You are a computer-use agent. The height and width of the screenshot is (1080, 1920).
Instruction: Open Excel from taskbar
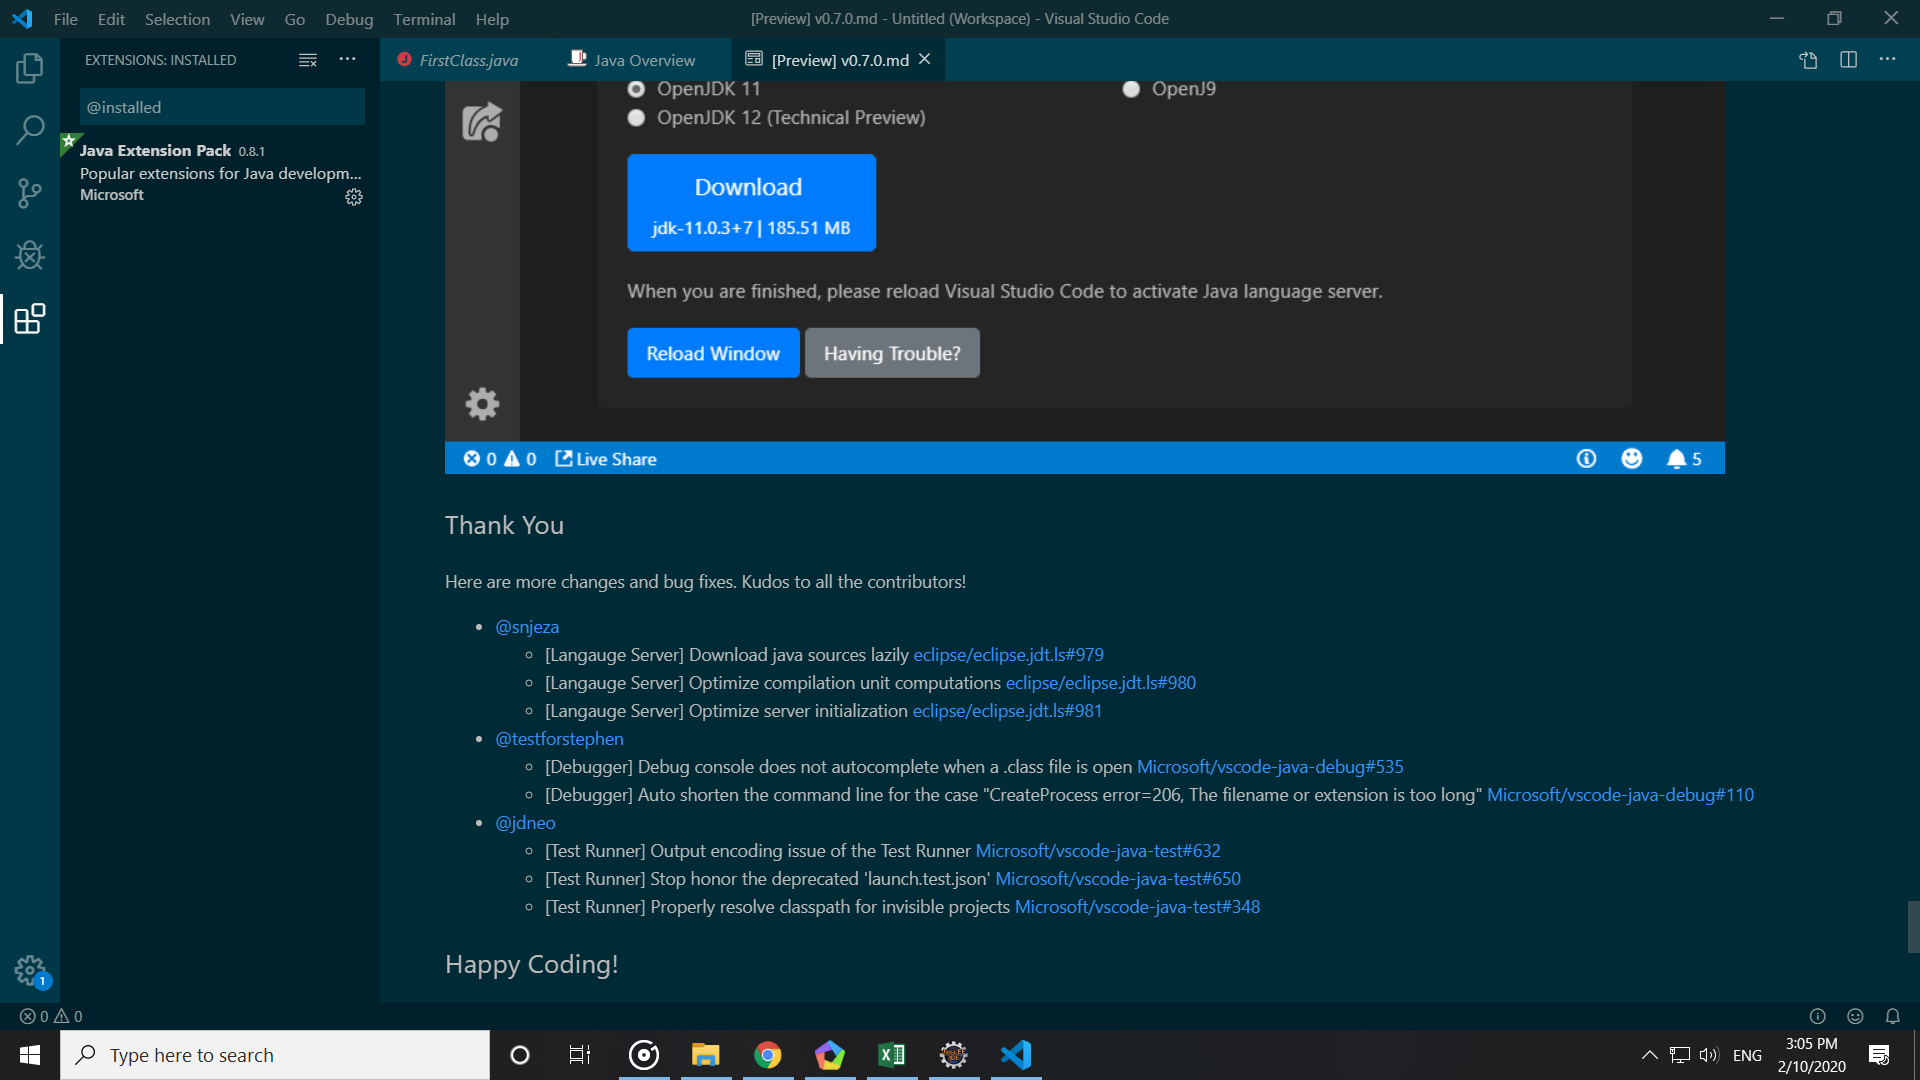point(892,1055)
